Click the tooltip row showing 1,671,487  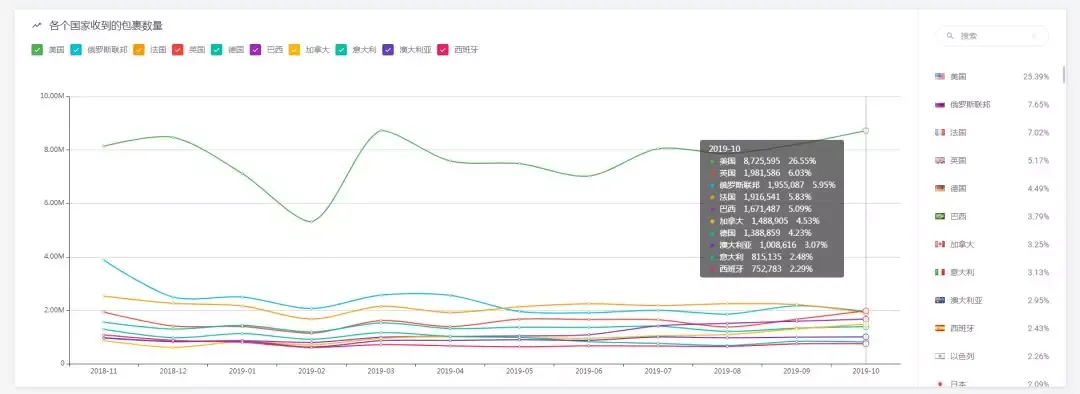coord(760,208)
